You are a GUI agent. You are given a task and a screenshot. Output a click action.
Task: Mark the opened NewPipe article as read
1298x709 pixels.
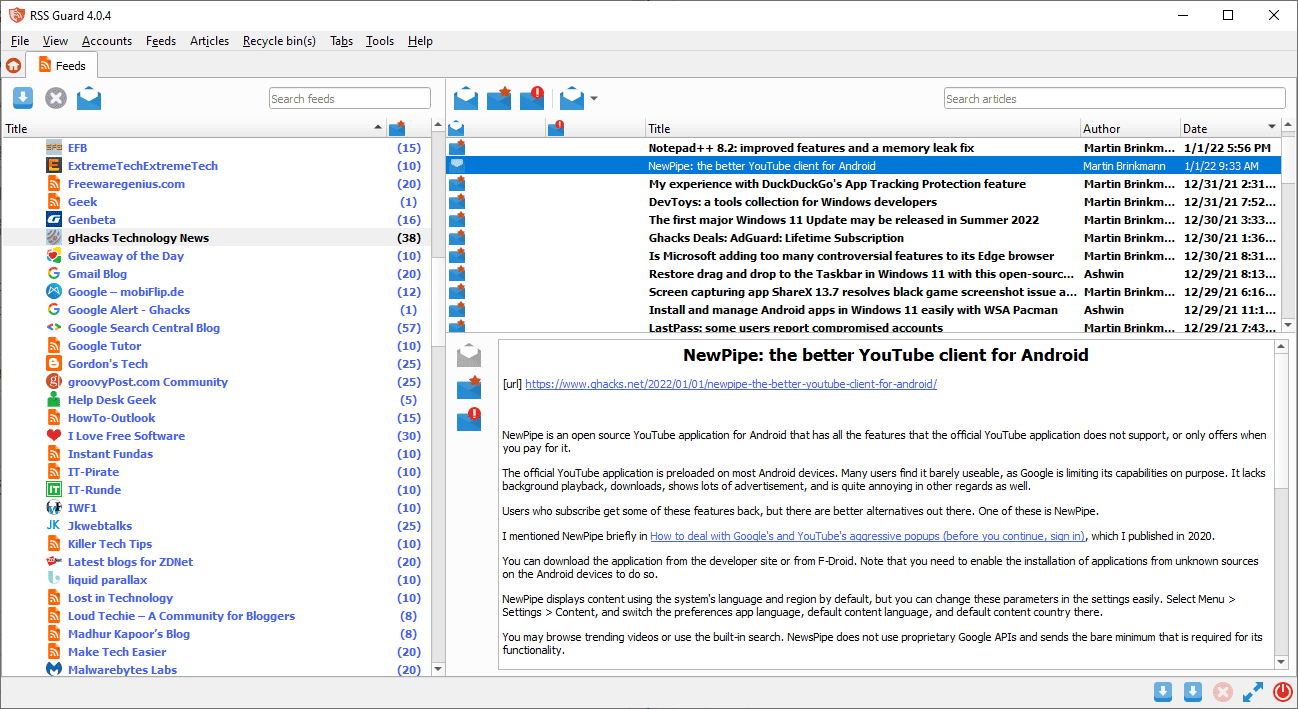coord(467,353)
